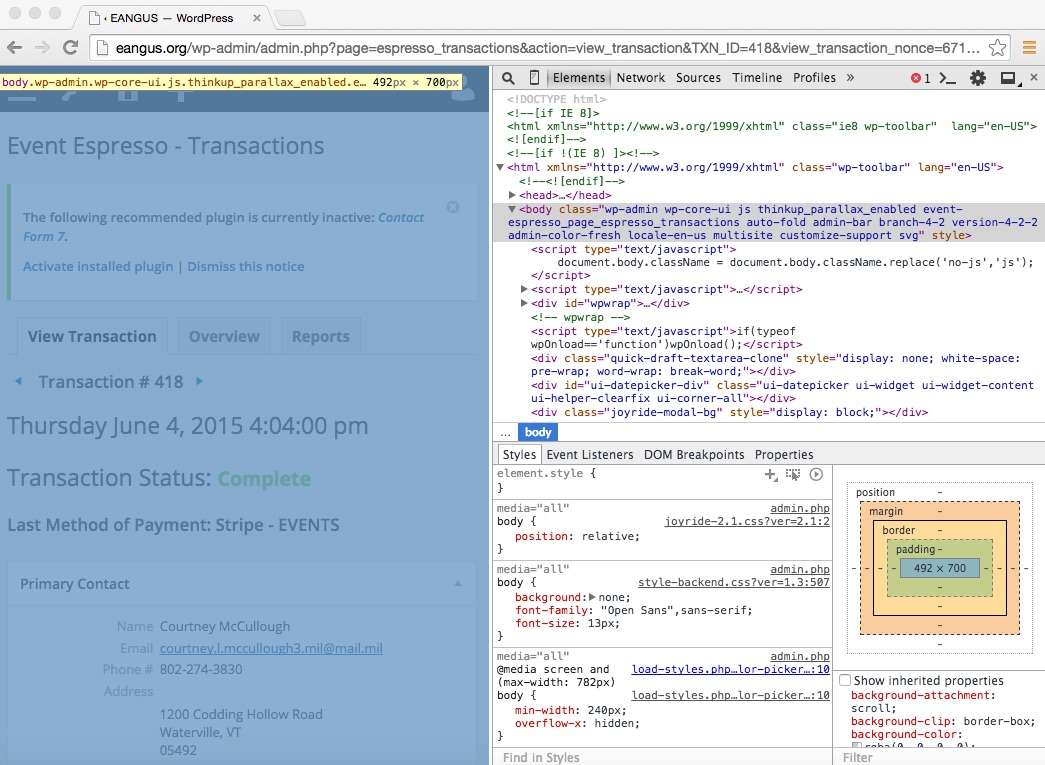
Task: Open style-backend.css?ver=1.3:507 source link
Action: [734, 582]
